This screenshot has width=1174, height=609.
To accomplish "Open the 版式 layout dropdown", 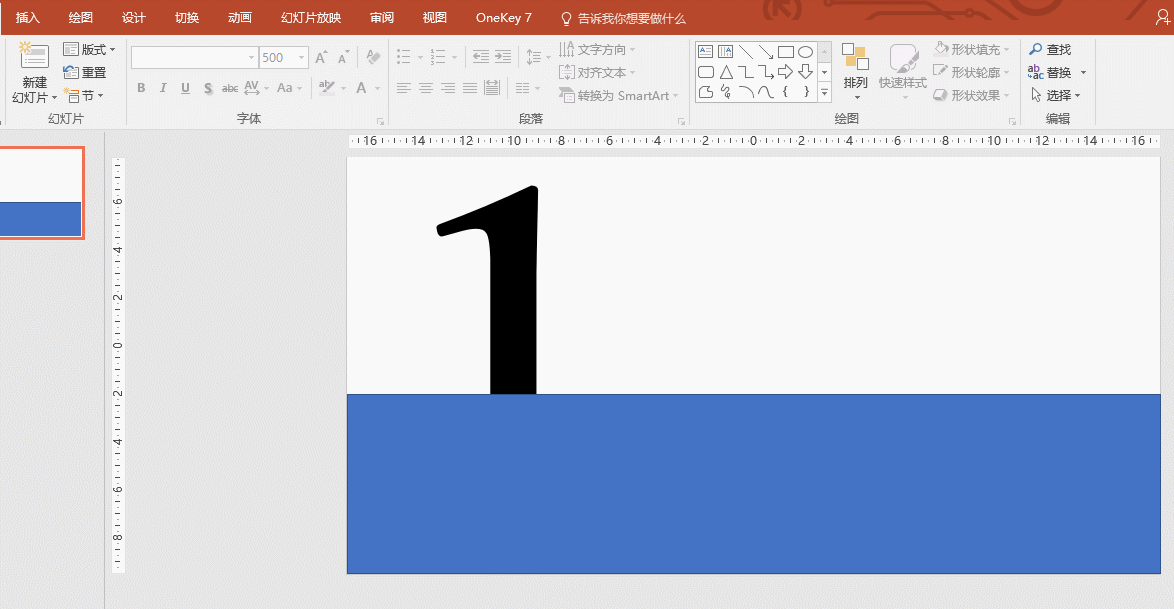I will (89, 49).
